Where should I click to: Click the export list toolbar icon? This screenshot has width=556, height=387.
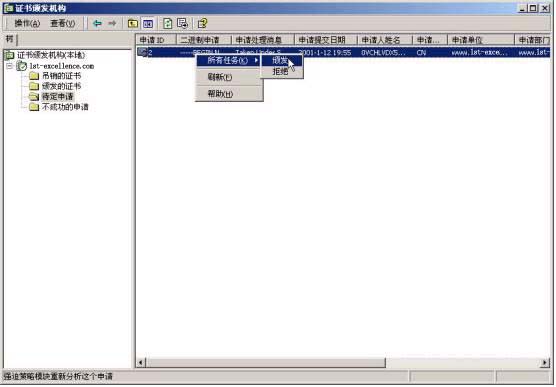point(182,23)
